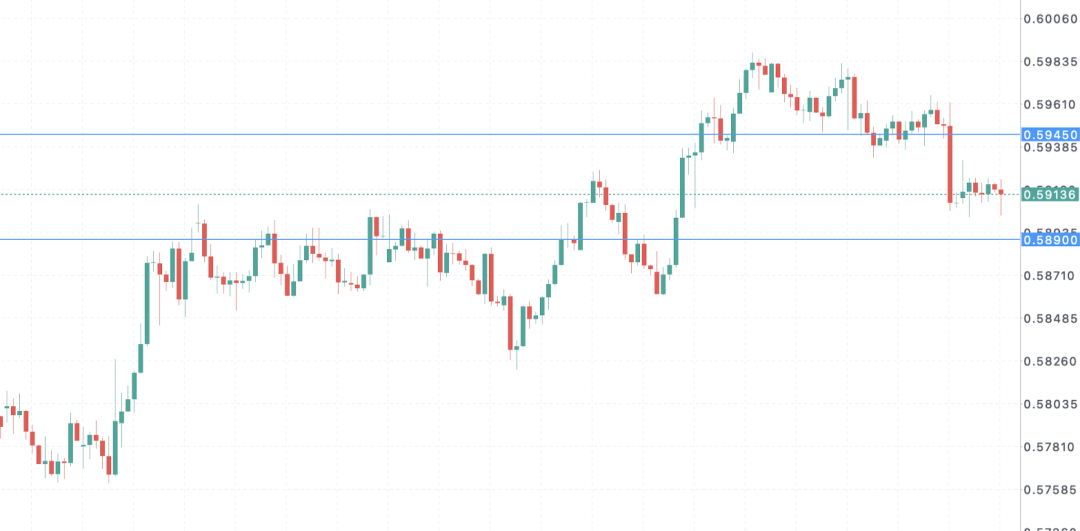Click the 0.57585 price axis label
The width and height of the screenshot is (1080, 531).
(1050, 490)
